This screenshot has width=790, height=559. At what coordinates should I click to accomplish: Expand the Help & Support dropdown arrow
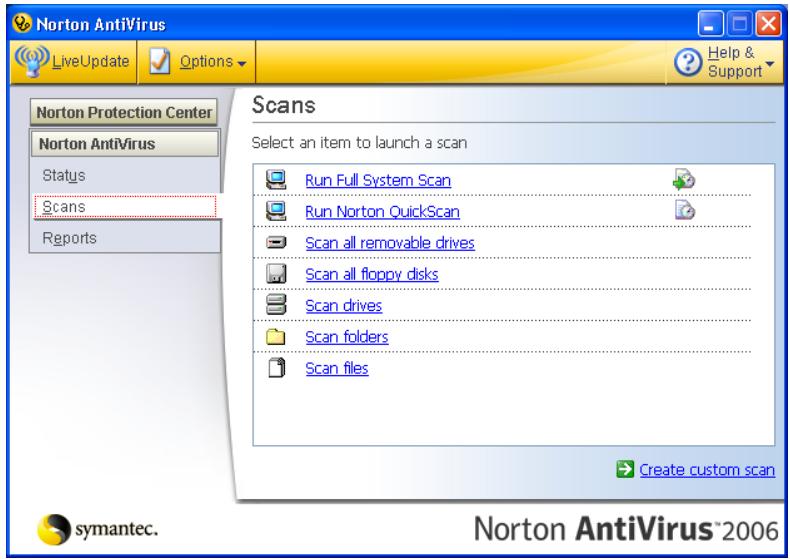point(769,63)
